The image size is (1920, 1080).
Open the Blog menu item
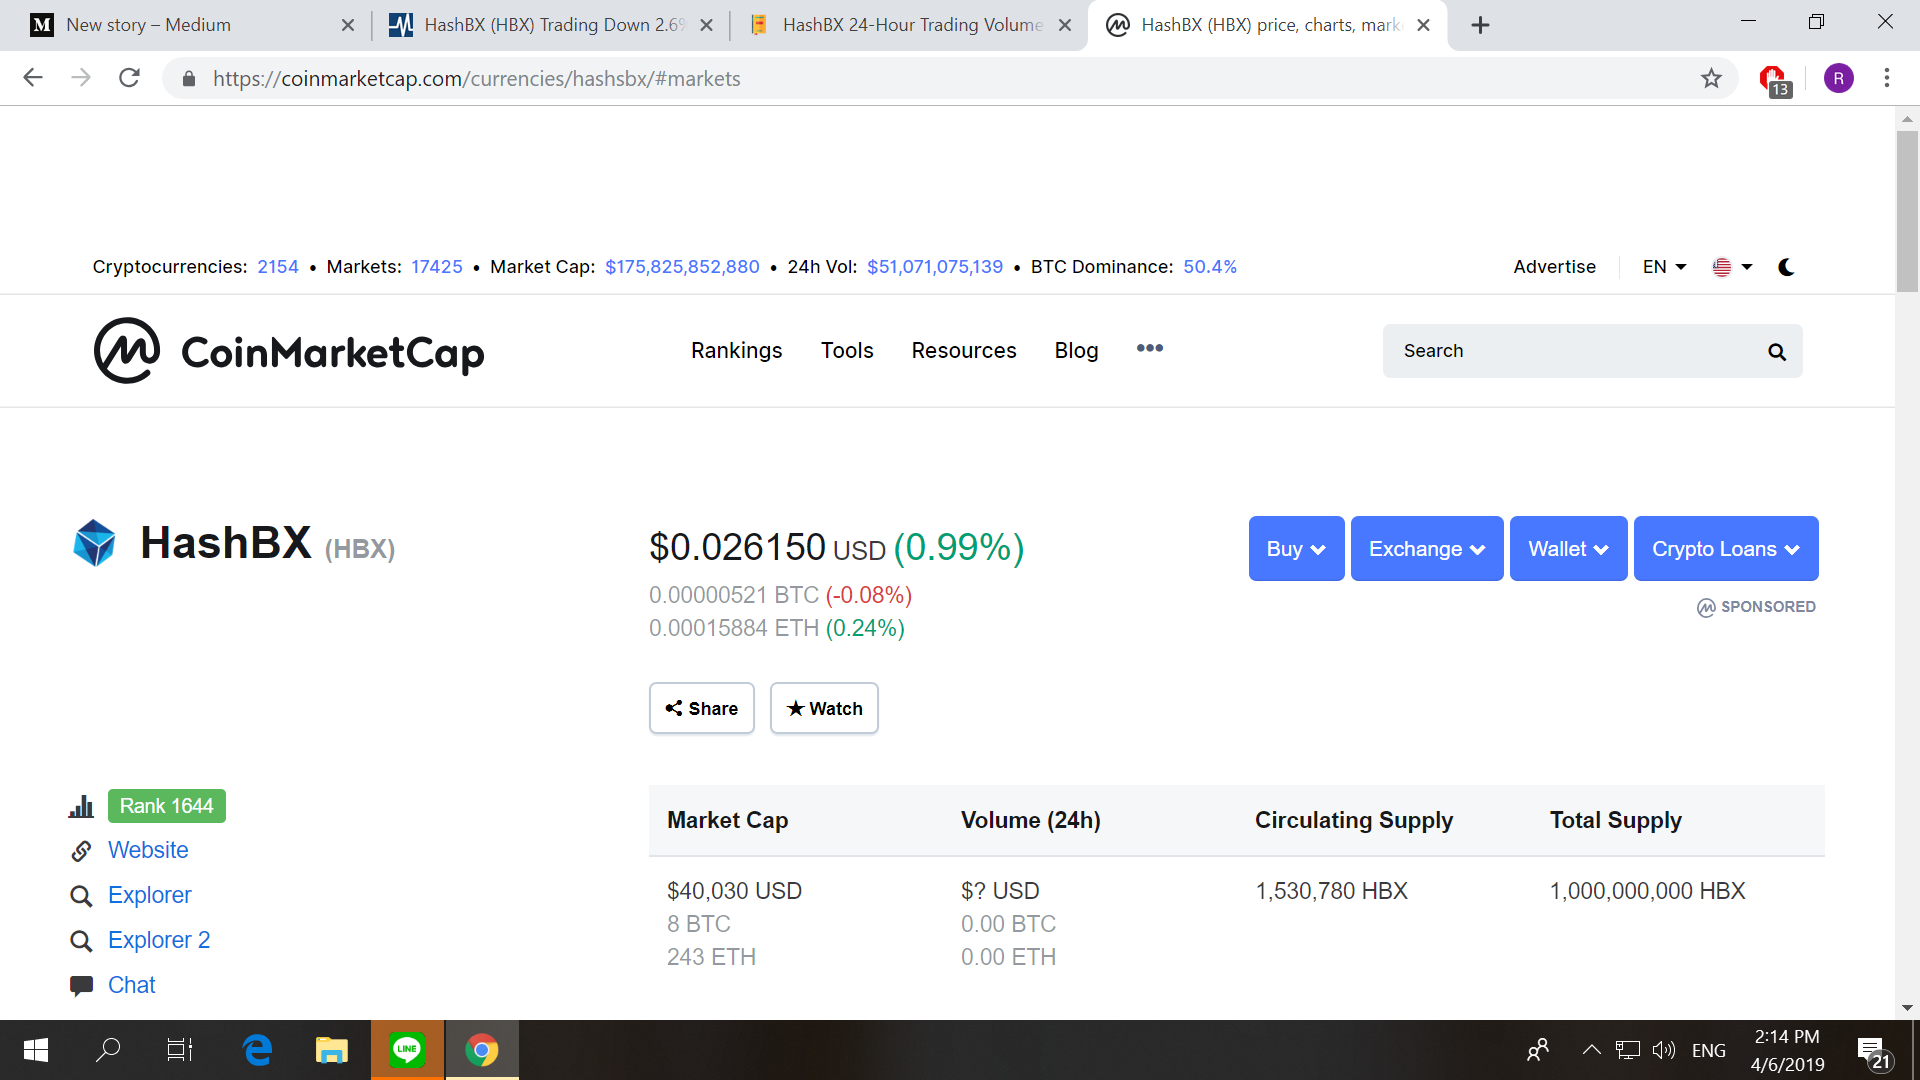click(x=1076, y=351)
